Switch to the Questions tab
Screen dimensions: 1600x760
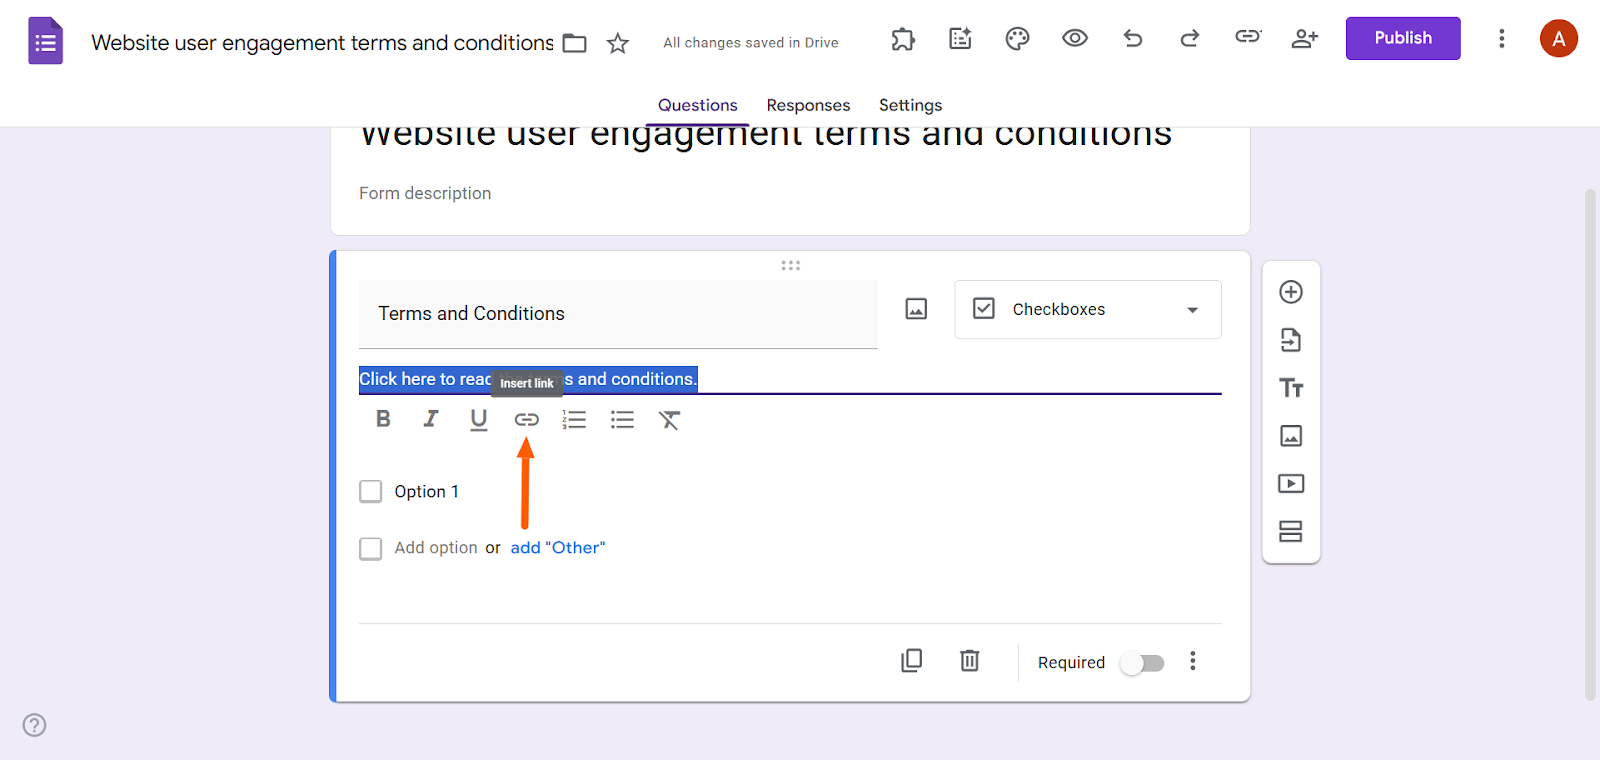click(x=697, y=105)
